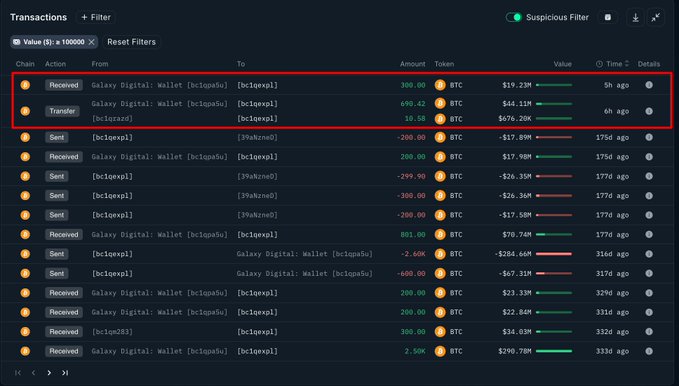
Task: Click the Received badge in the 5h ago row
Action: coord(64,85)
